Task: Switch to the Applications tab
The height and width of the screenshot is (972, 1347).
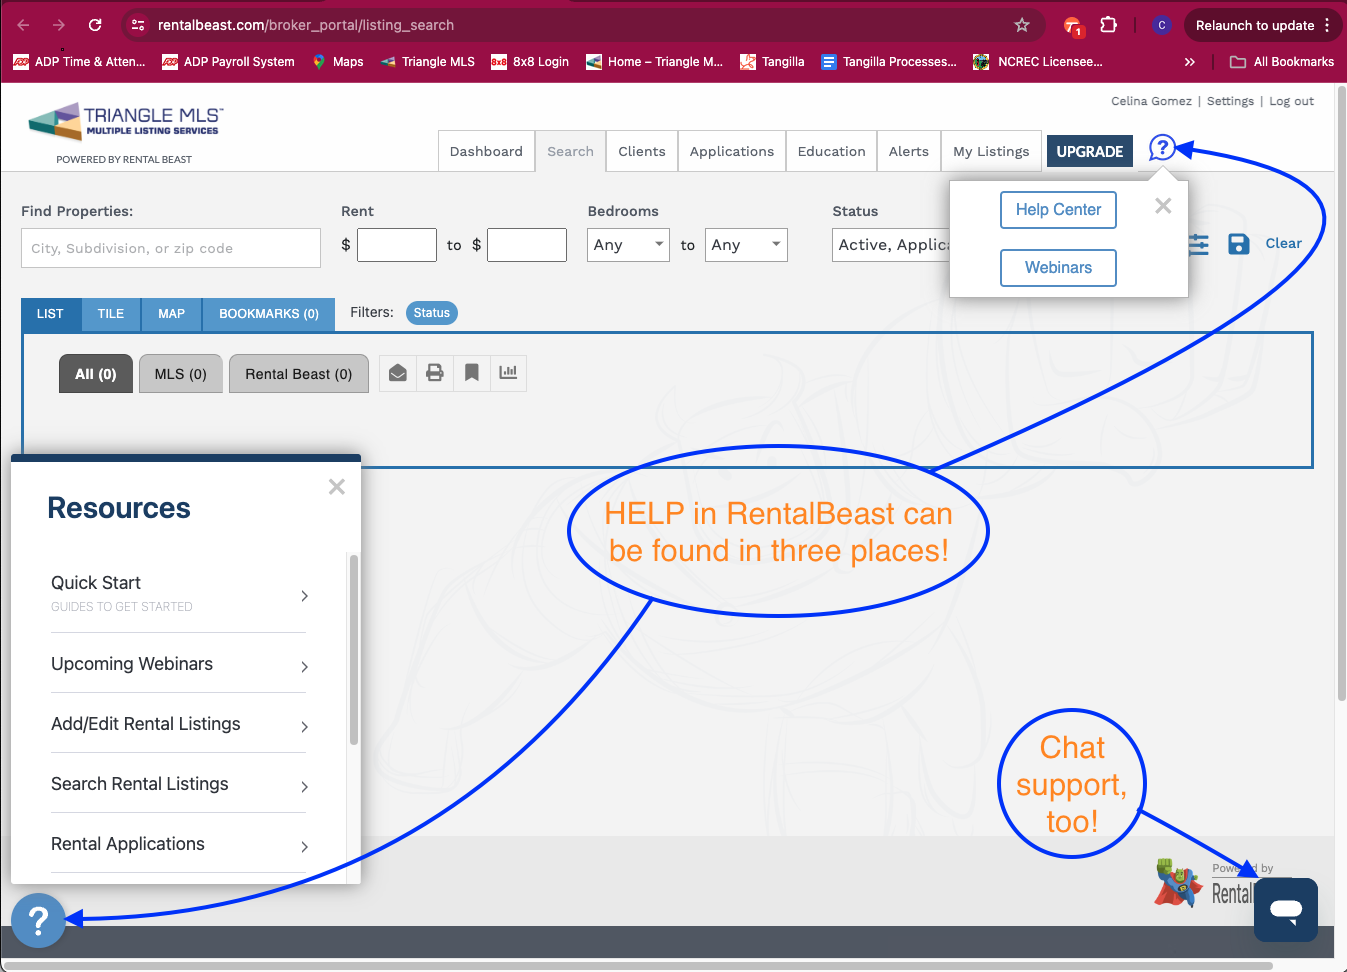Action: click(x=732, y=151)
